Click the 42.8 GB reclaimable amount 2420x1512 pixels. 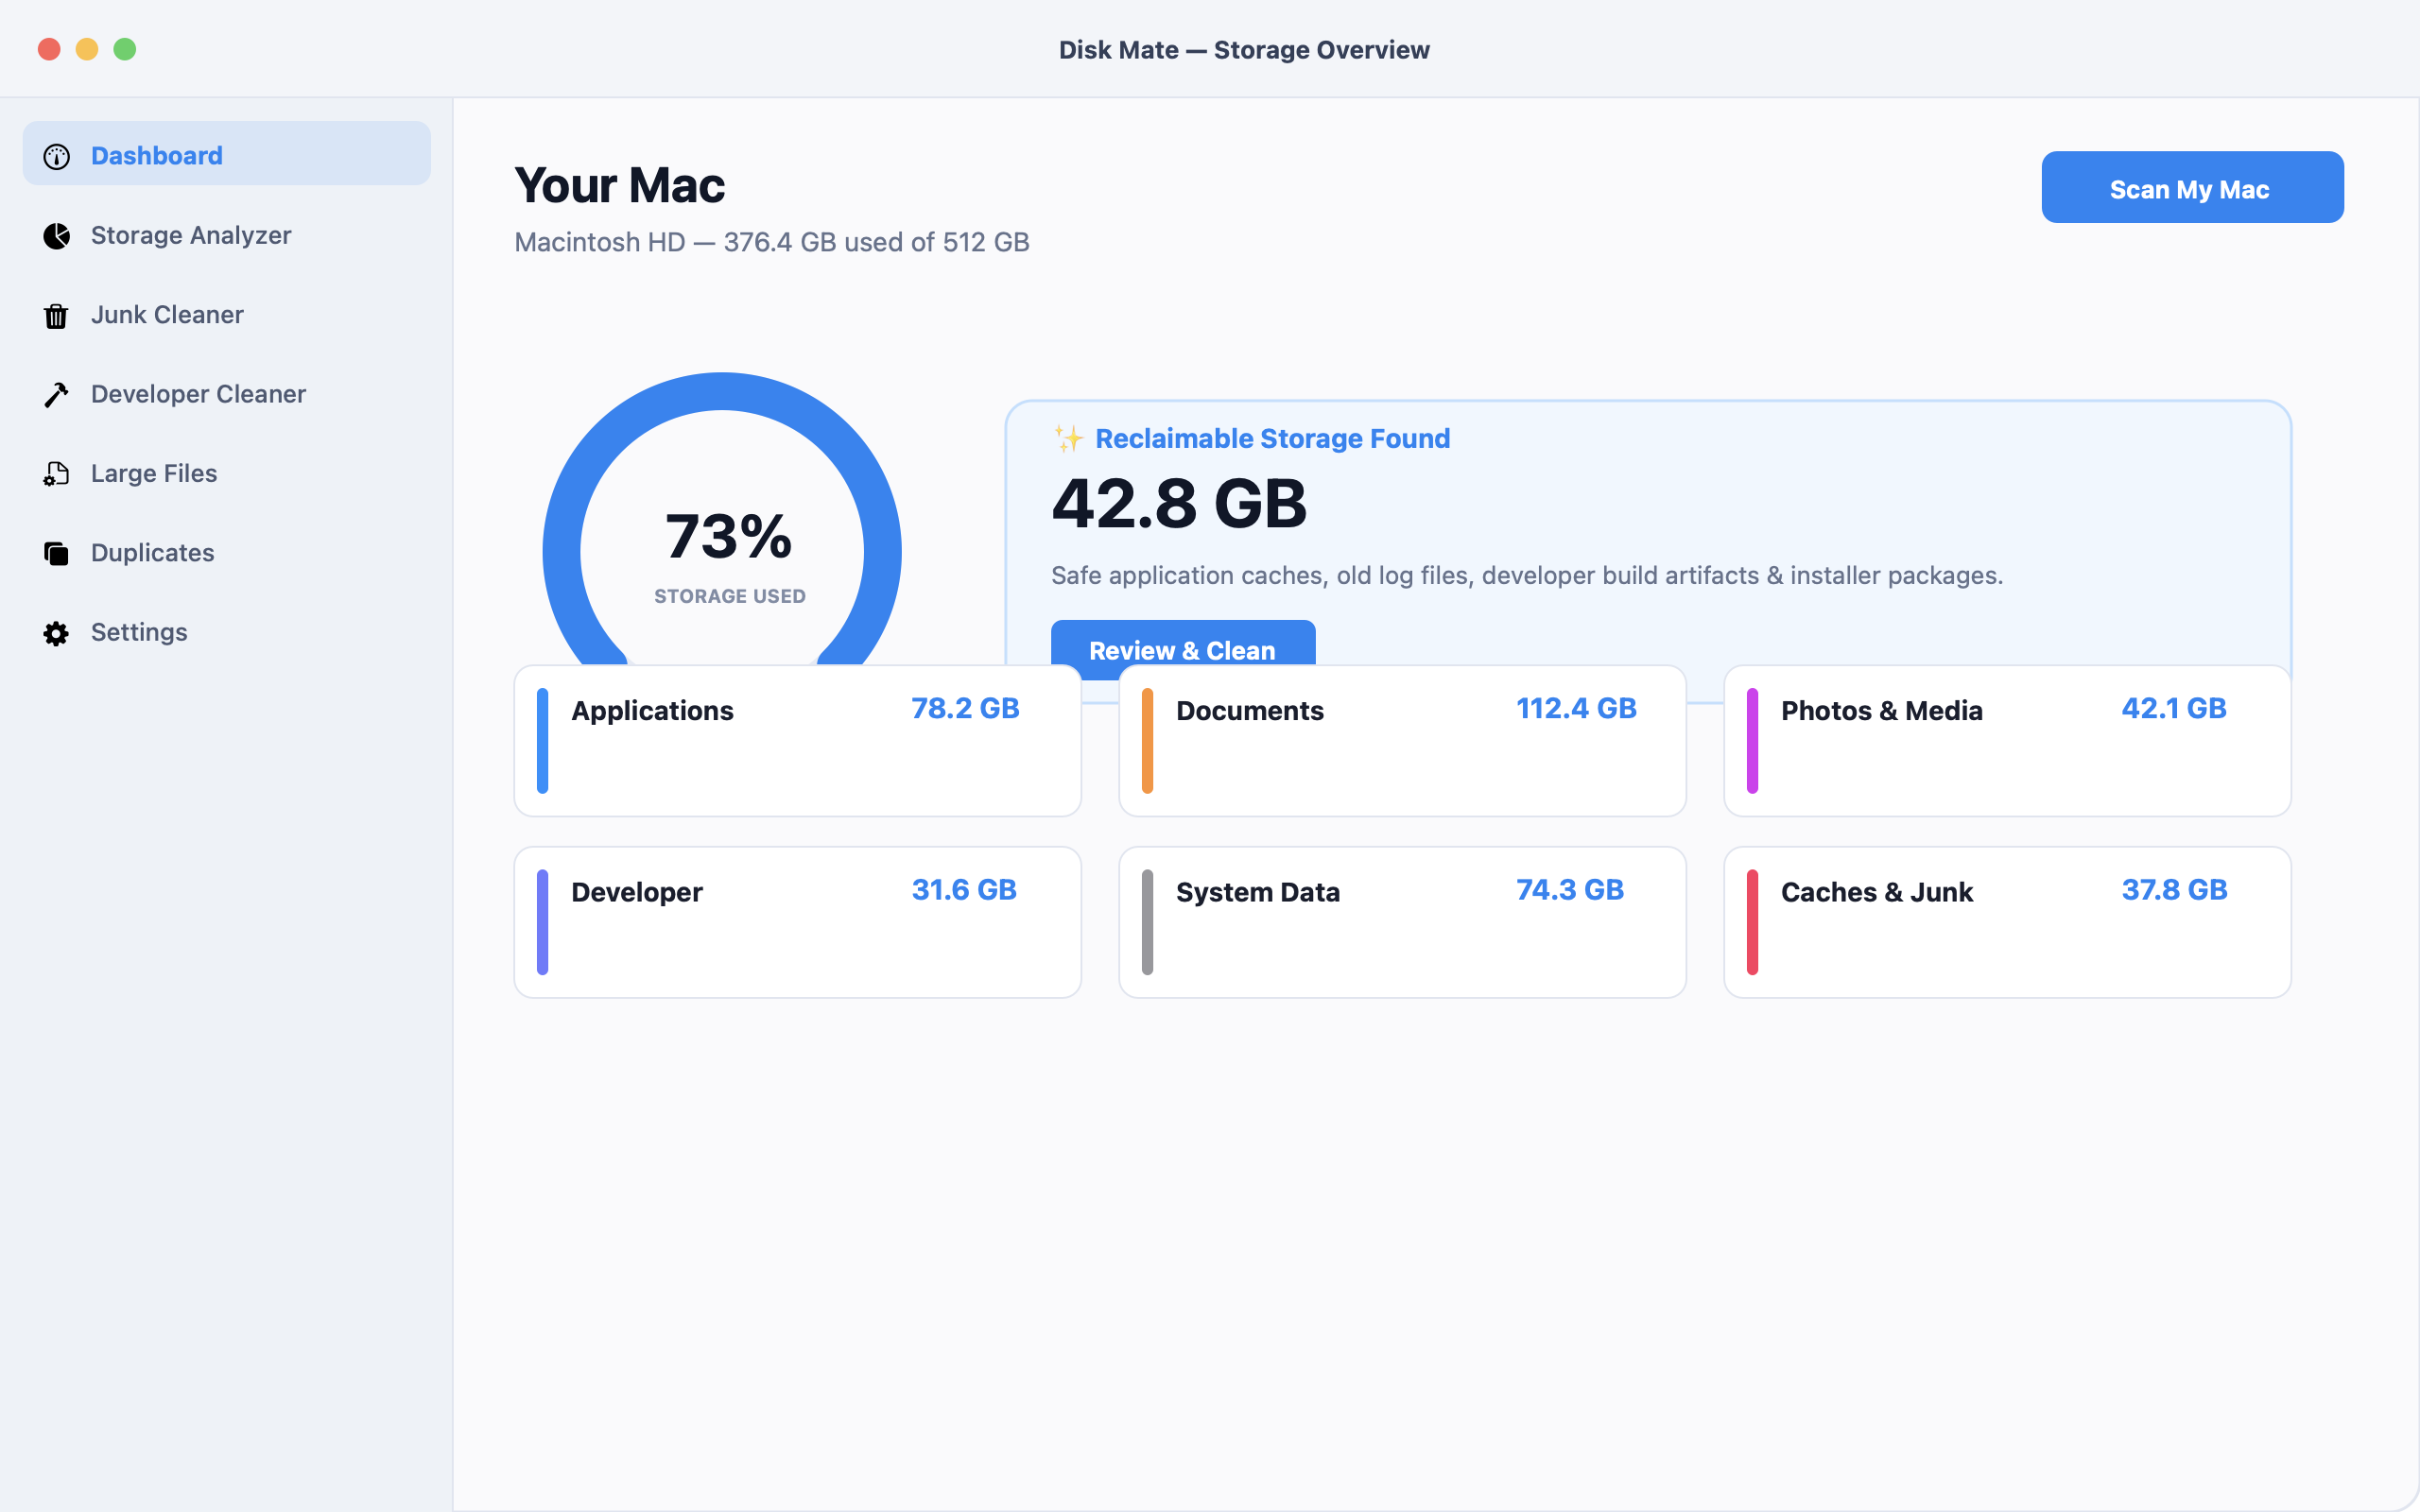click(1179, 503)
